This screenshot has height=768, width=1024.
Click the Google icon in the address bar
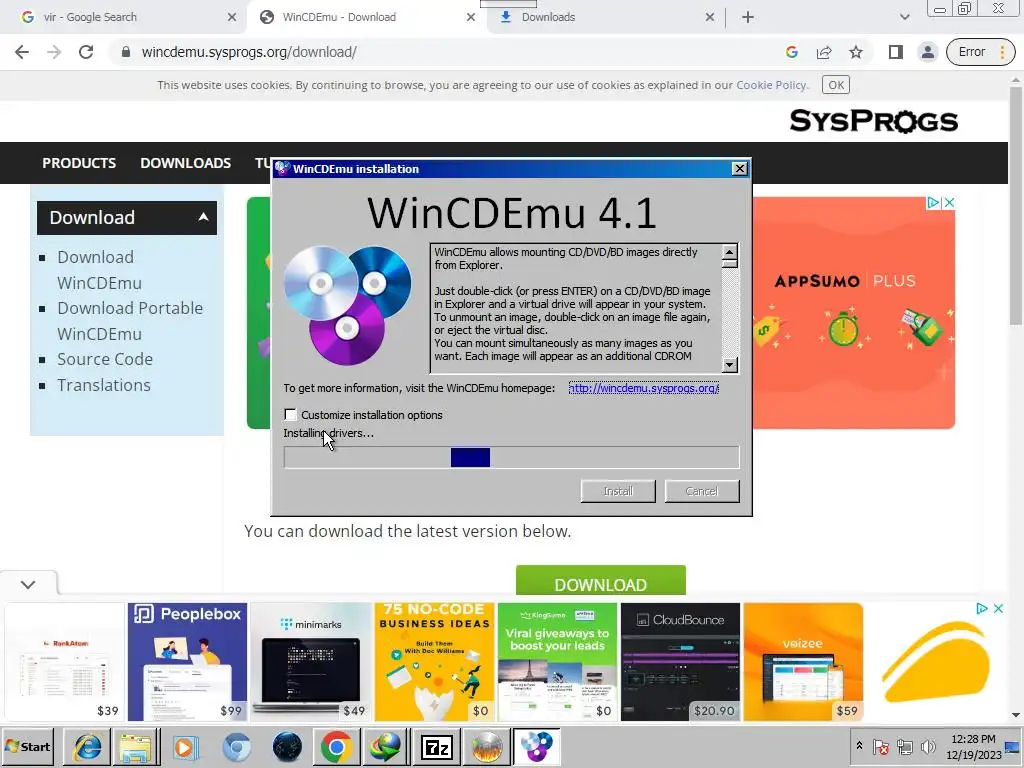click(792, 52)
